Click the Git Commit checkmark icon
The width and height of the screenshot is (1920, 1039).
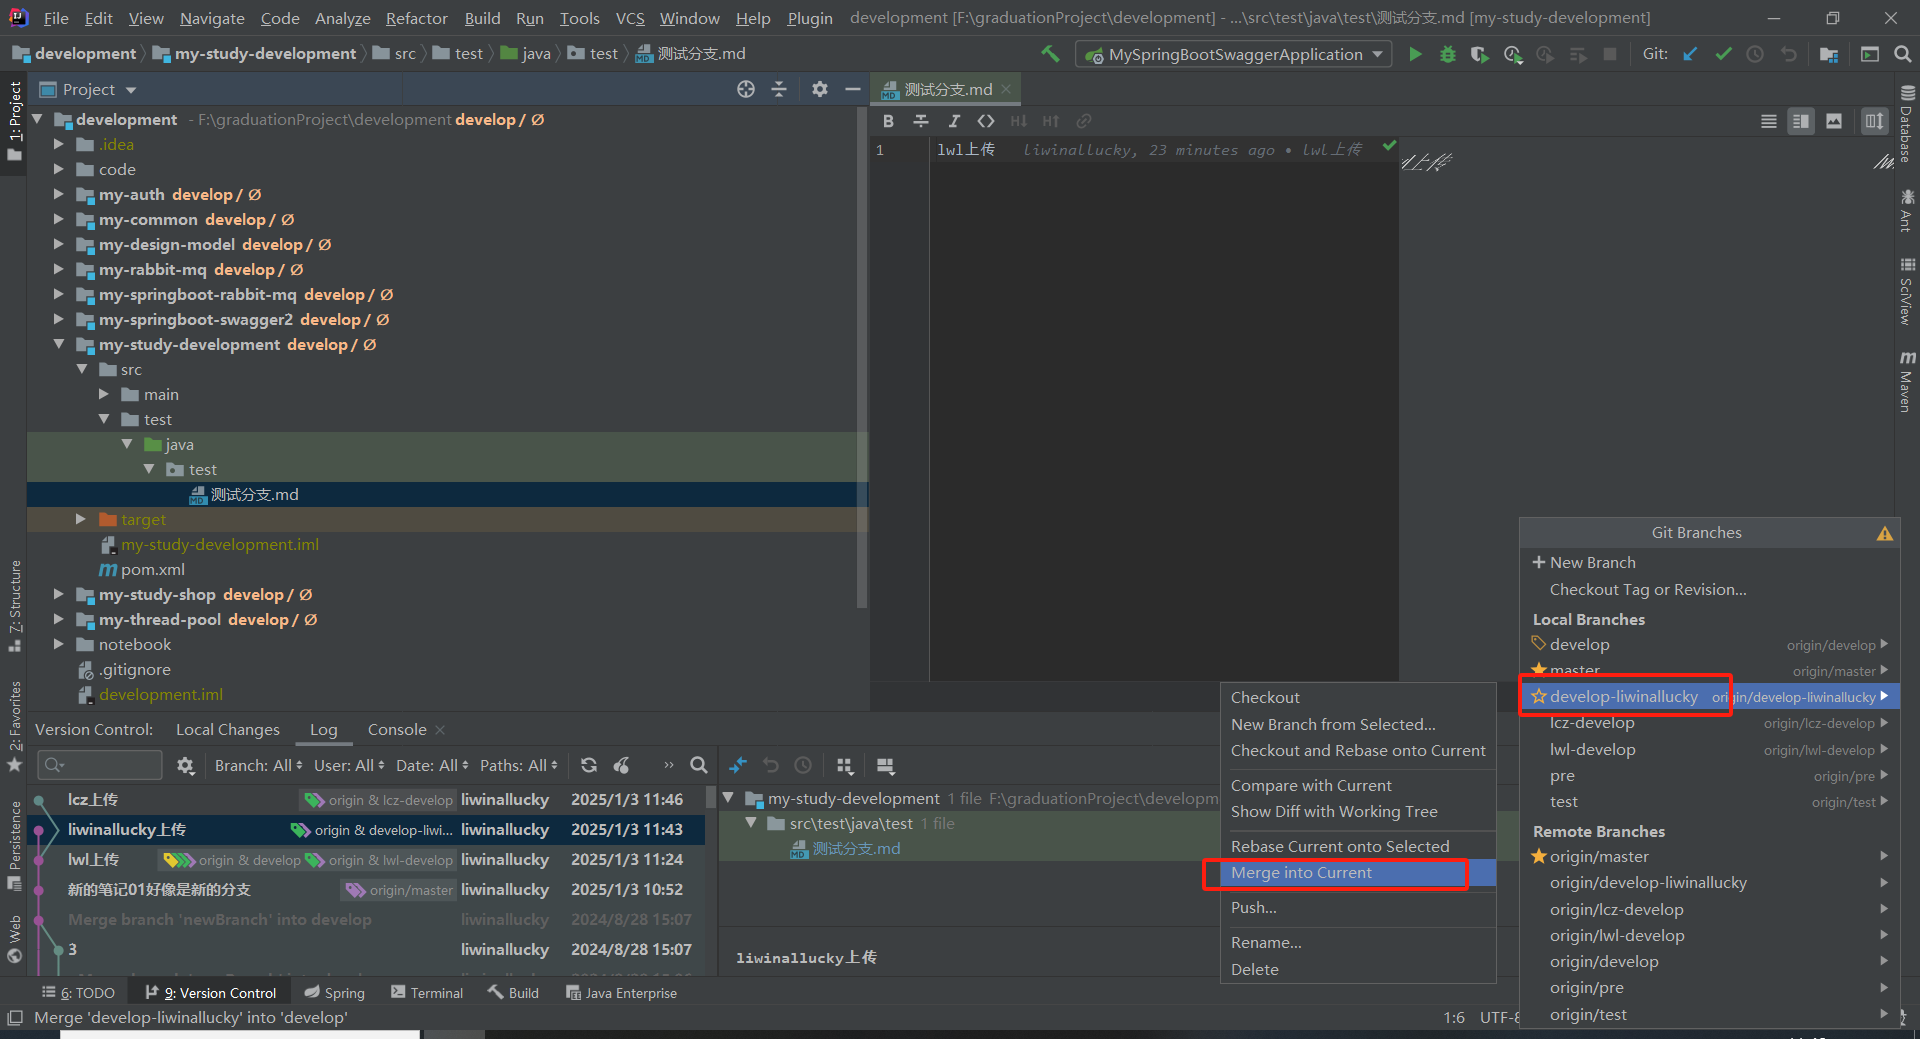[1723, 54]
